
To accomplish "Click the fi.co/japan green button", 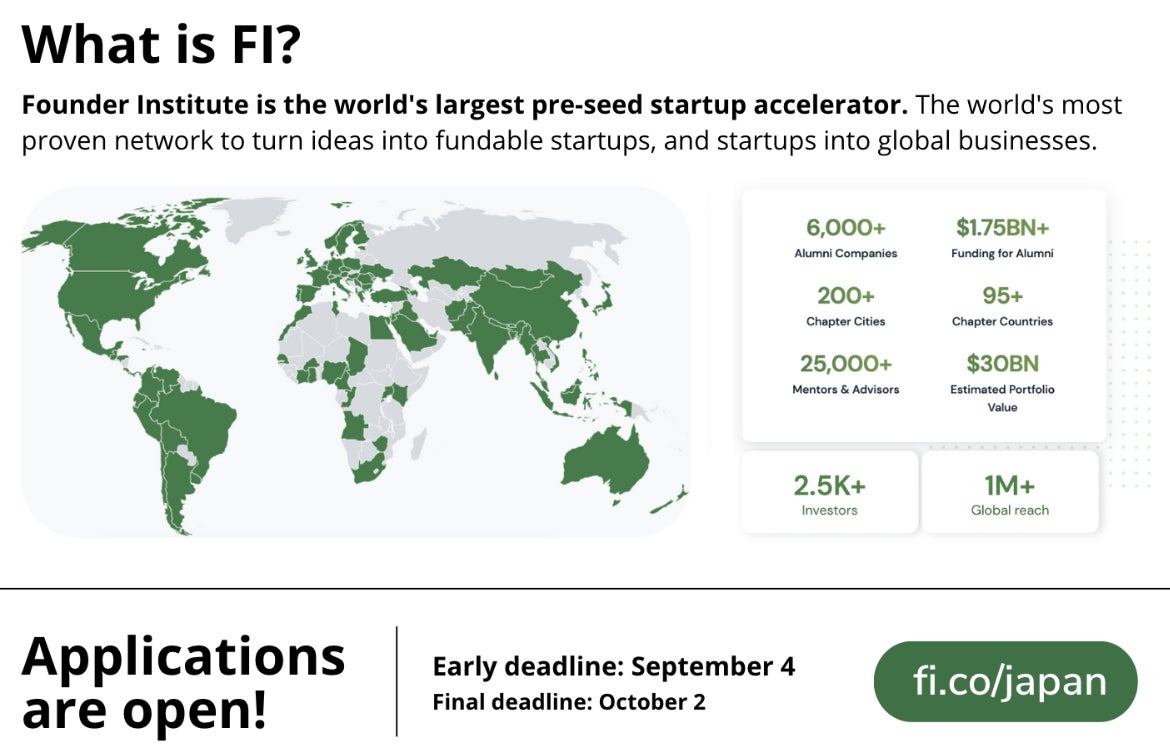I will click(1005, 681).
